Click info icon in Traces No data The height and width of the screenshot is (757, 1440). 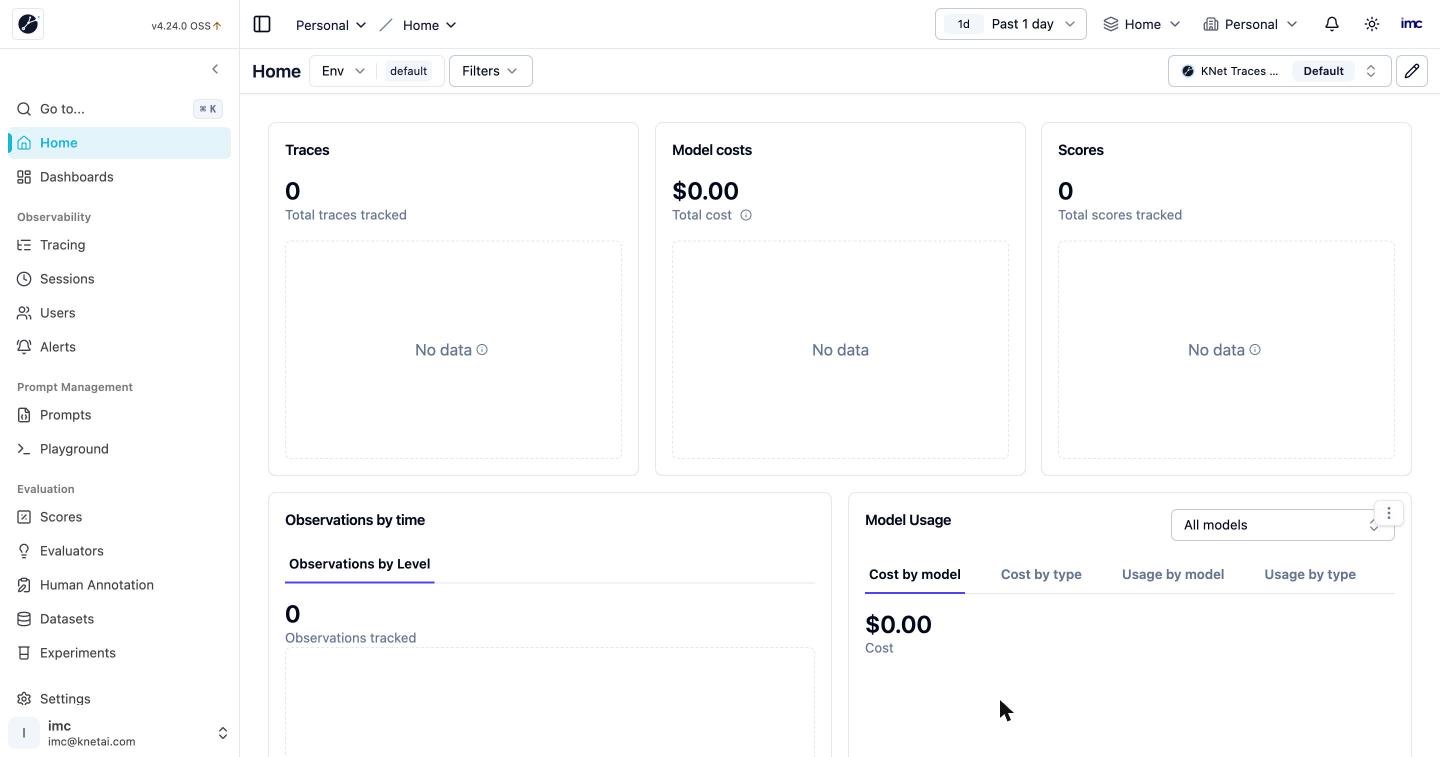(482, 349)
